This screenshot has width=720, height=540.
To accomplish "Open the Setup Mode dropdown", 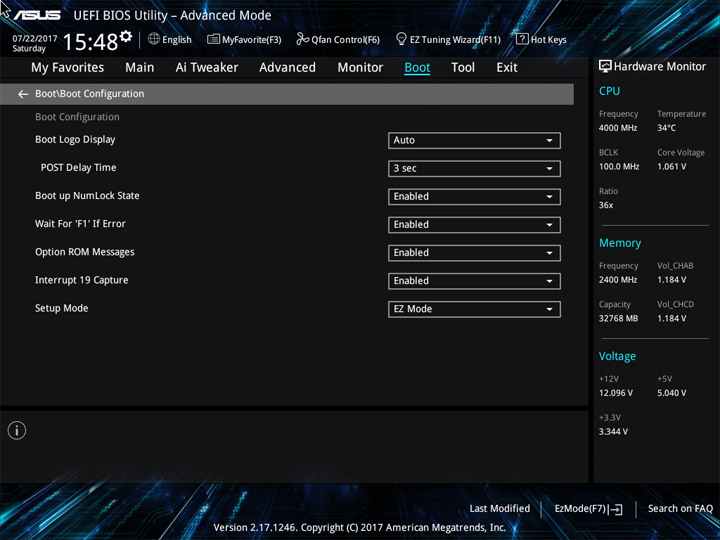I will (x=474, y=309).
